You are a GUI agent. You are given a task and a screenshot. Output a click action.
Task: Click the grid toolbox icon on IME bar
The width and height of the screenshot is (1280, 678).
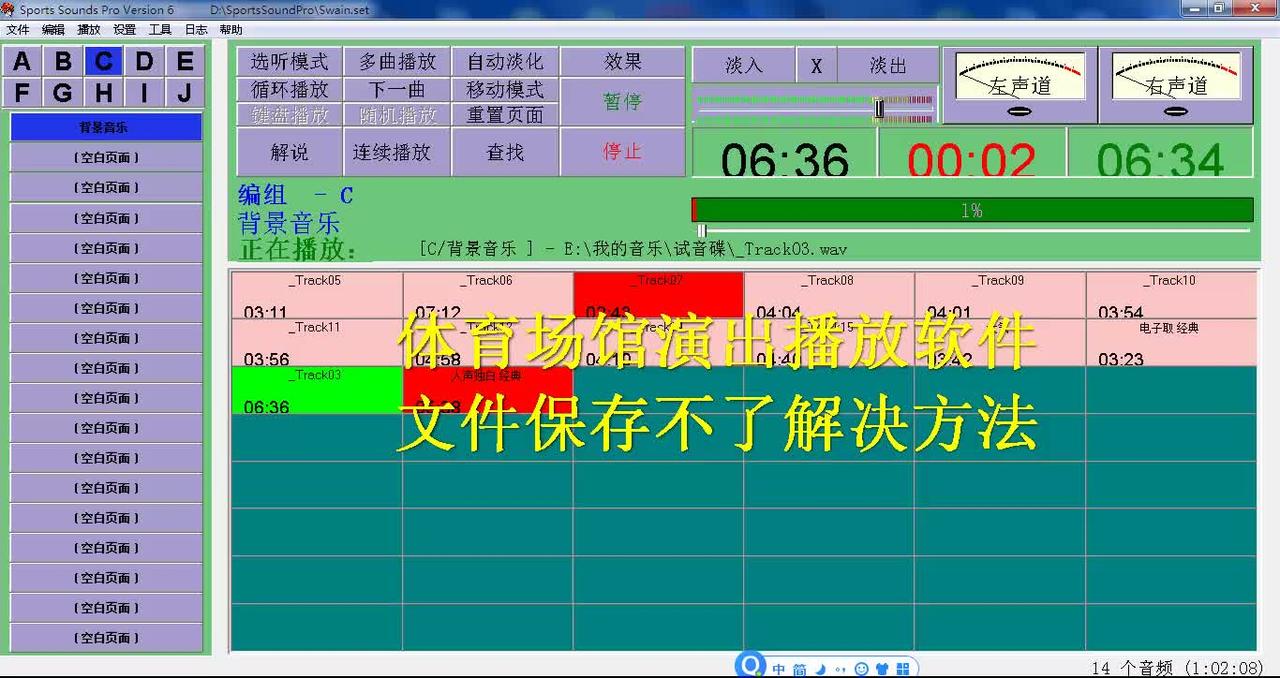click(903, 666)
